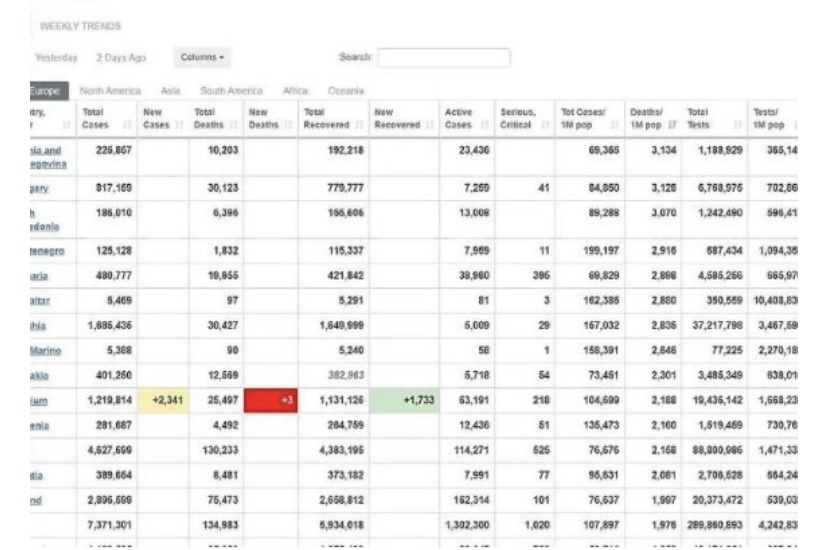Select the Asia continent tab

tap(170, 91)
